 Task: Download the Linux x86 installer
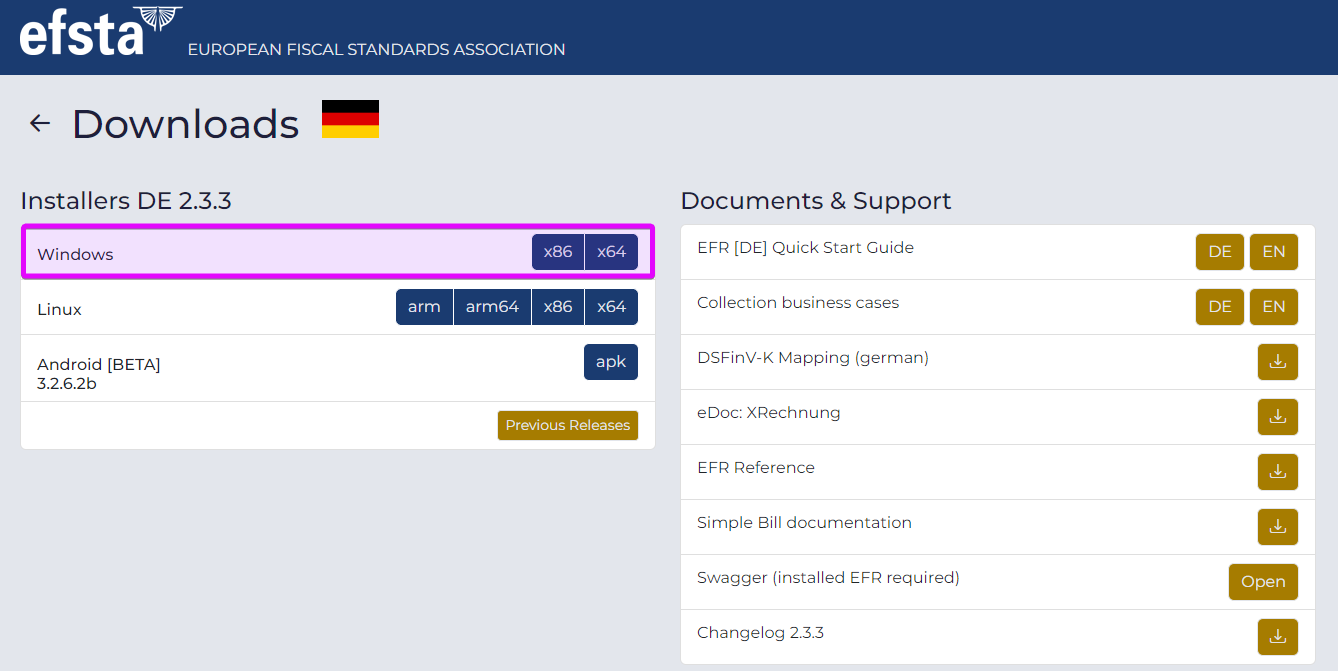(x=558, y=307)
